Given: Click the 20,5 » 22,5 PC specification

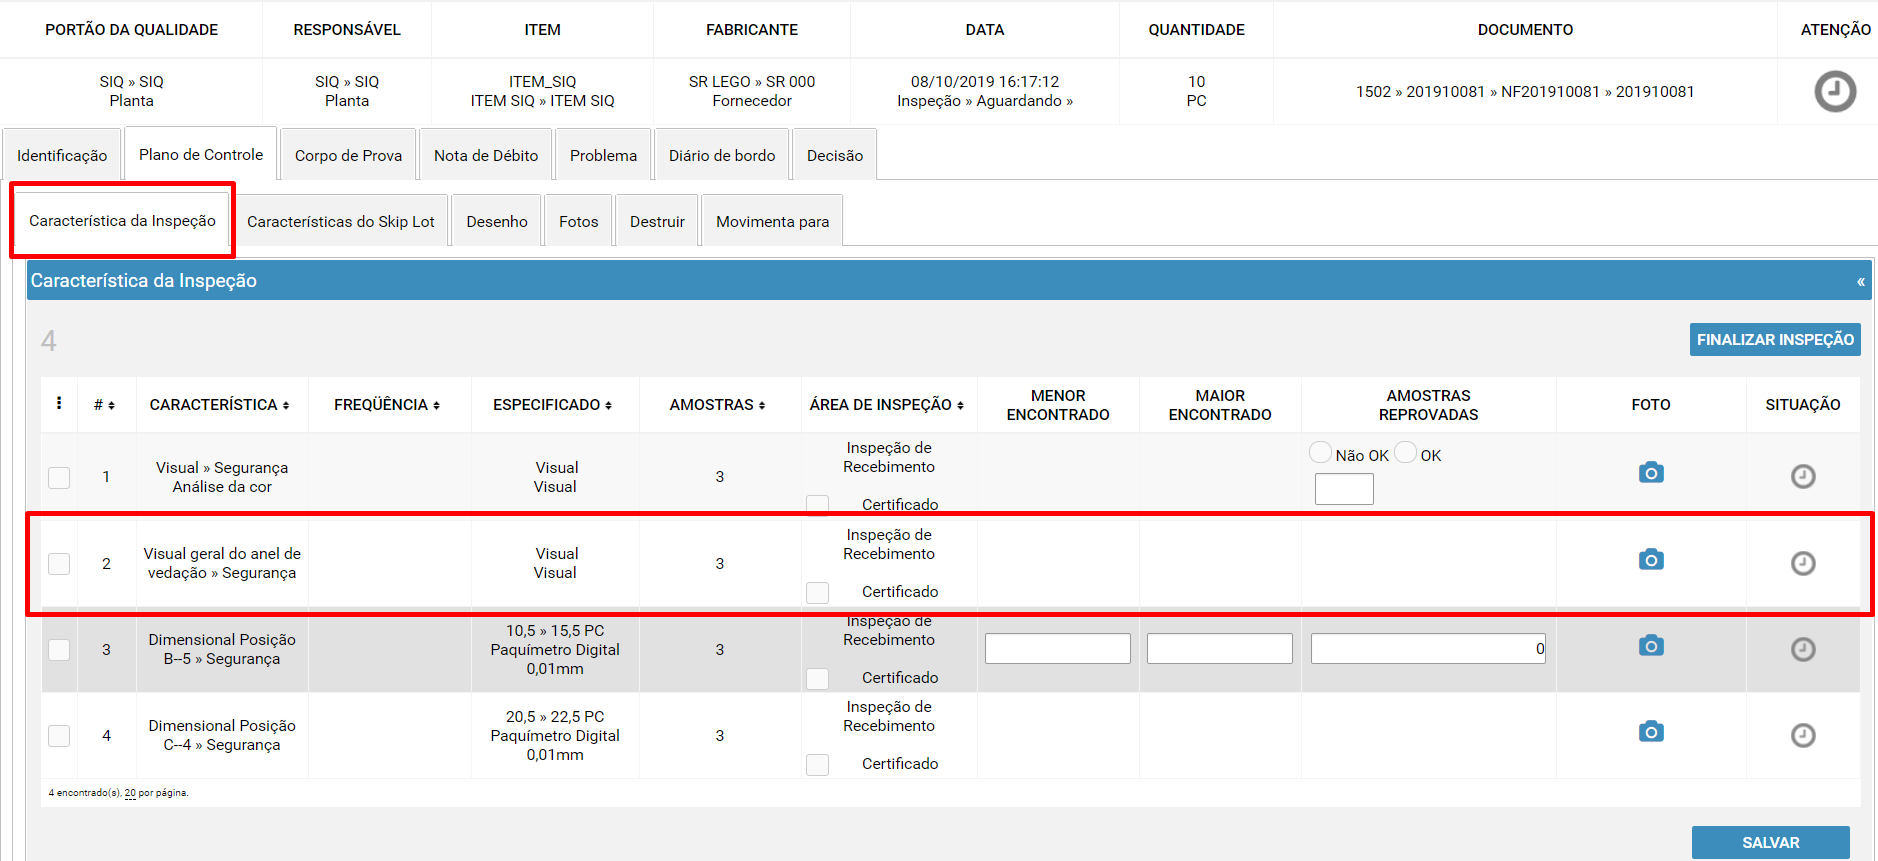Looking at the screenshot, I should tap(555, 716).
